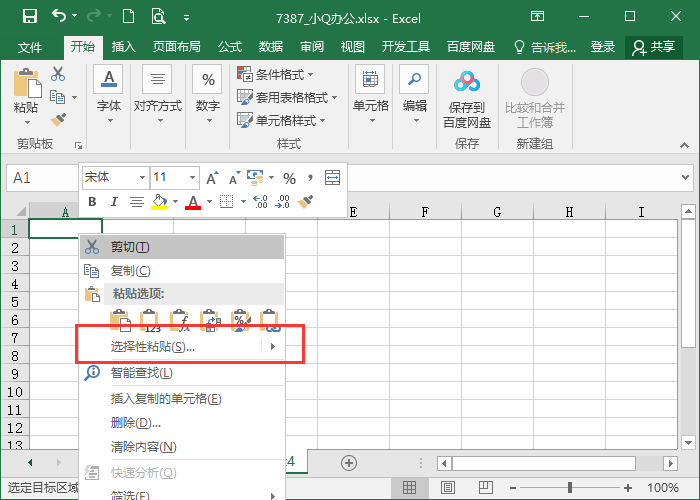Image resolution: width=700 pixels, height=500 pixels.
Task: Choose 清除内容(N) in the context menu
Action: [x=182, y=446]
